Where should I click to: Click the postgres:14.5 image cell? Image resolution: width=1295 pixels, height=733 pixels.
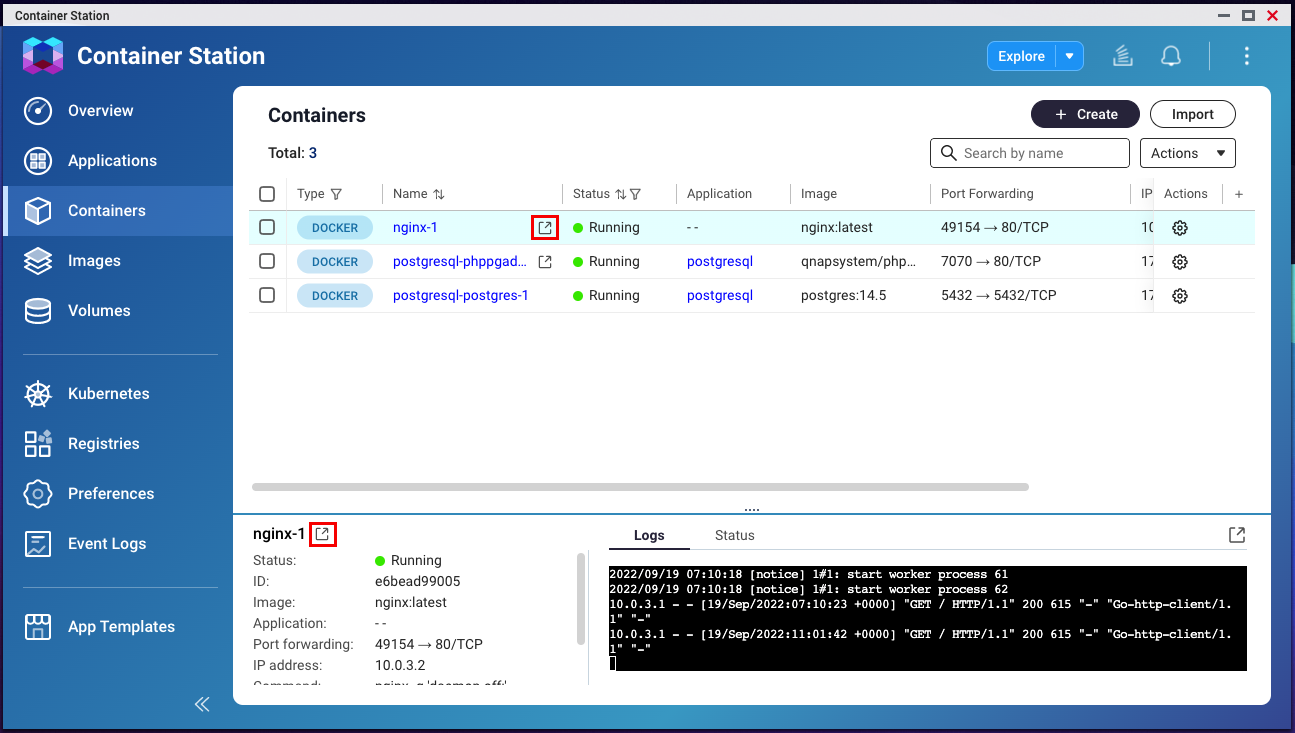[844, 296]
